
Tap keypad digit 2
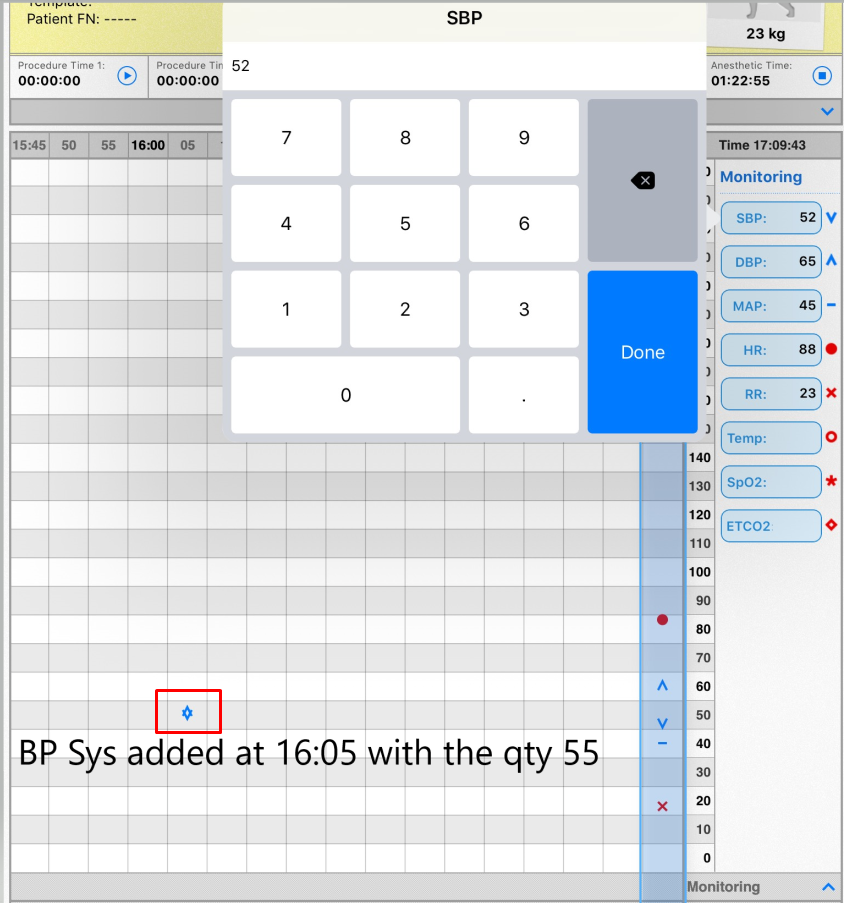click(405, 309)
